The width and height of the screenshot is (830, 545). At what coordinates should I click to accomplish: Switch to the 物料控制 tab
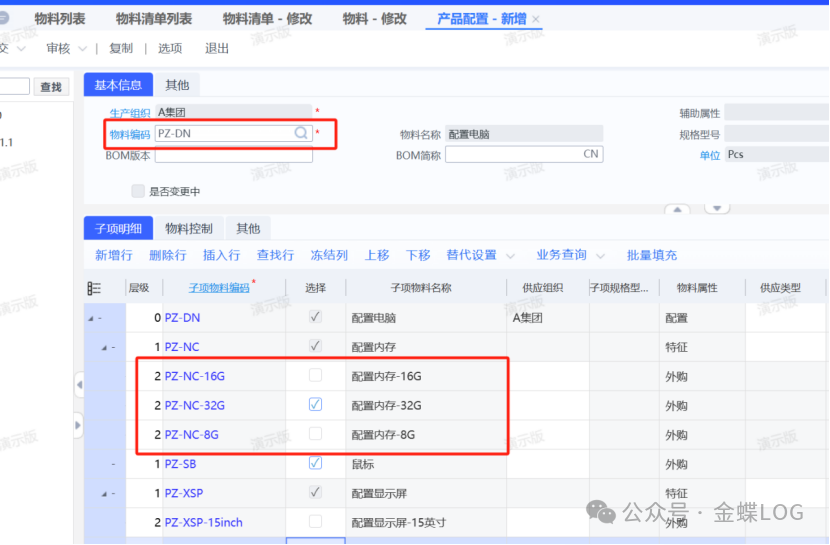(x=189, y=229)
